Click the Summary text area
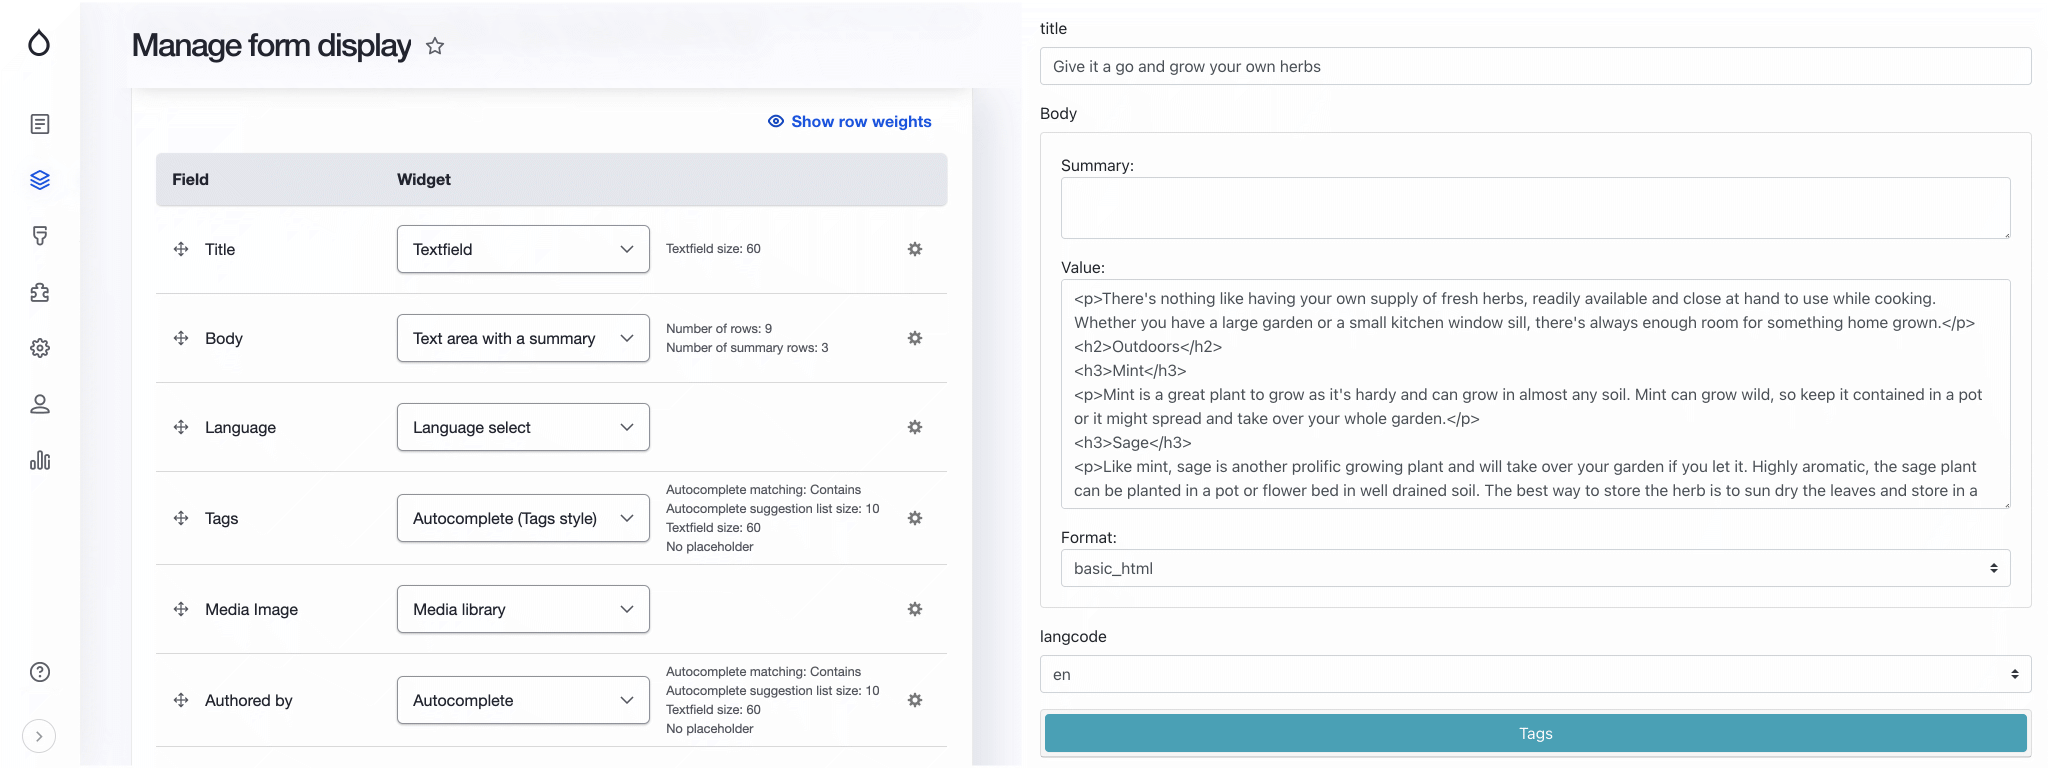The height and width of the screenshot is (768, 2048). (1535, 208)
